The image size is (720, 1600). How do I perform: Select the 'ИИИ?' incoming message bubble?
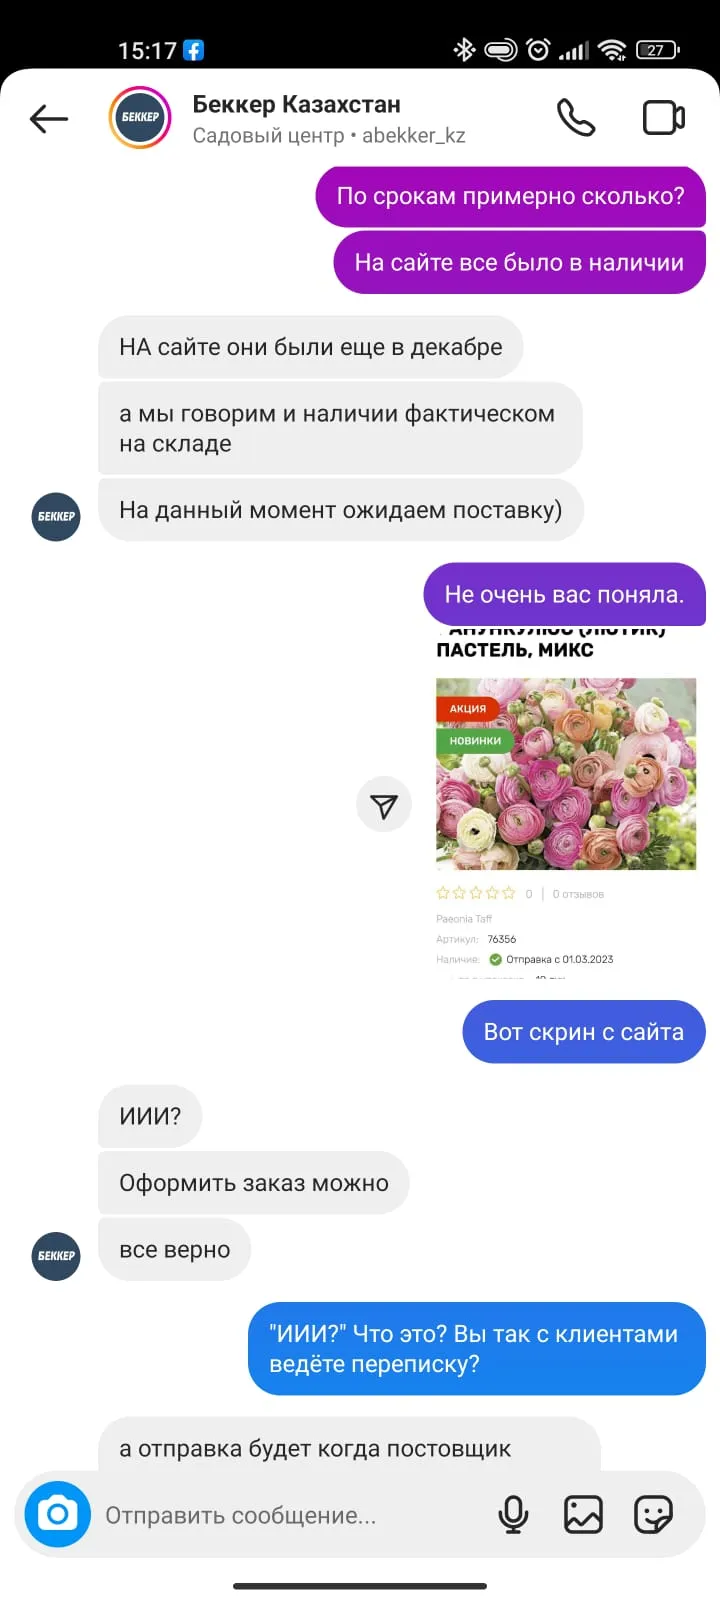pyautogui.click(x=150, y=1116)
